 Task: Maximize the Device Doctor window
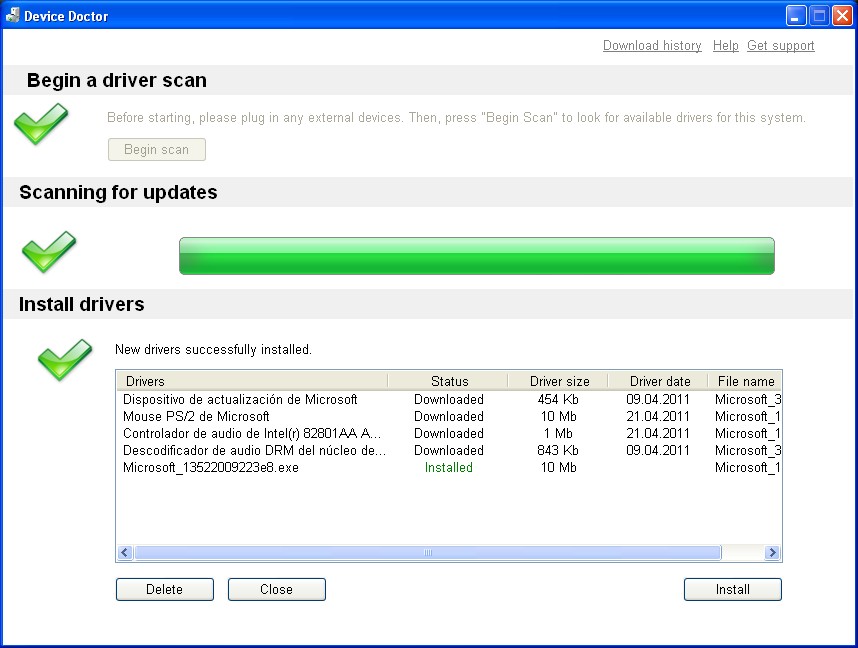(819, 15)
